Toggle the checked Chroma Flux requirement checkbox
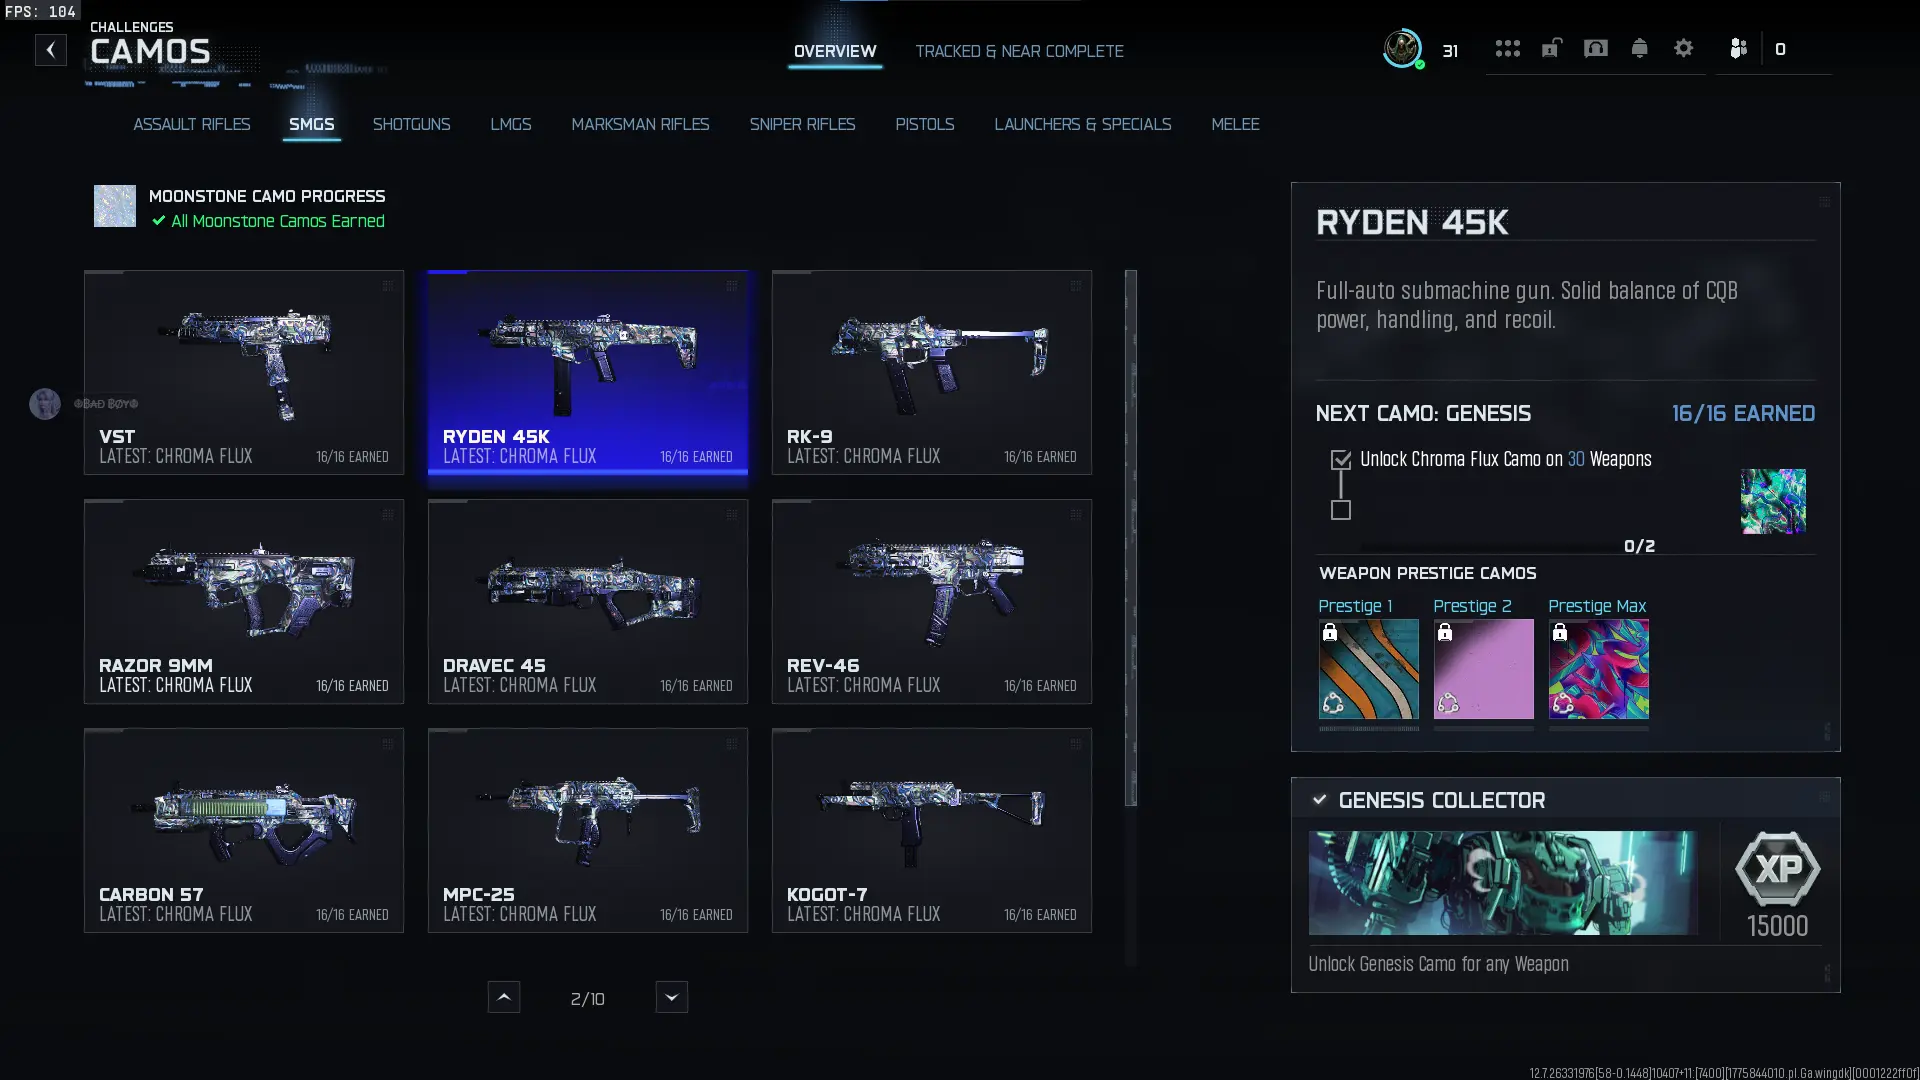 tap(1341, 460)
